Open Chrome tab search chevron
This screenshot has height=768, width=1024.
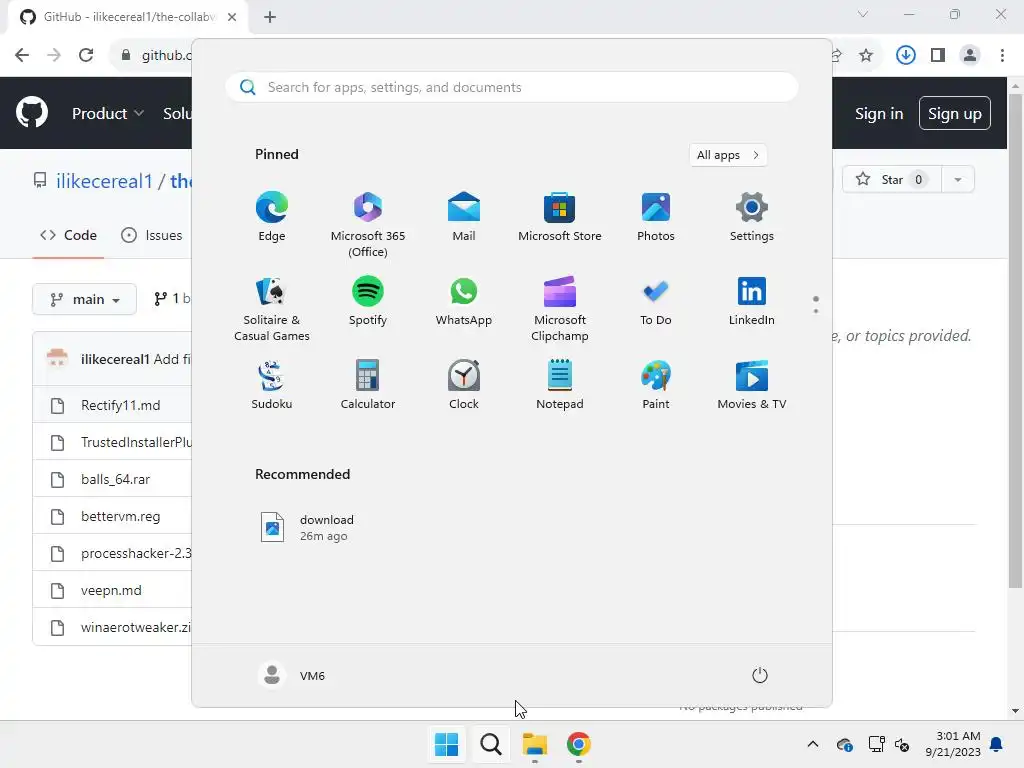pyautogui.click(x=863, y=14)
